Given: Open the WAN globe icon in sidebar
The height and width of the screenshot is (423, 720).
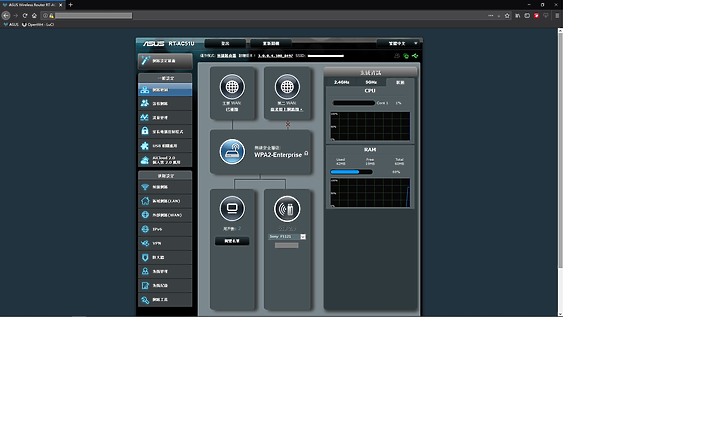Looking at the screenshot, I should (145, 215).
